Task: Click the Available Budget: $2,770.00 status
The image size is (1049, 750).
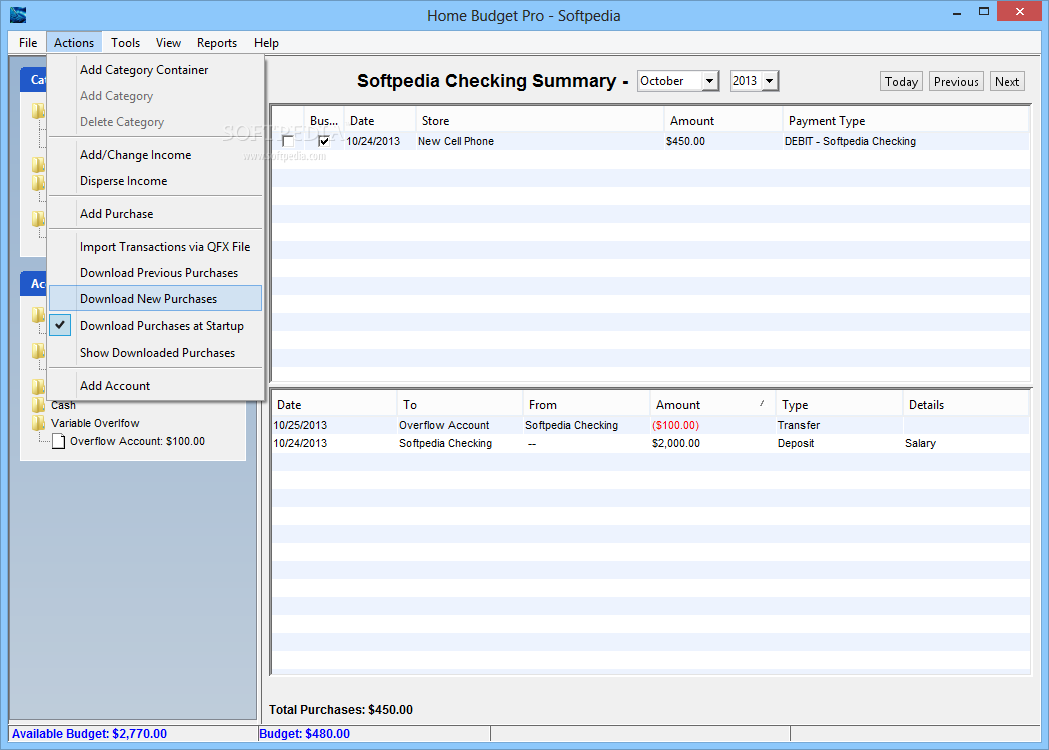Action: 89,733
